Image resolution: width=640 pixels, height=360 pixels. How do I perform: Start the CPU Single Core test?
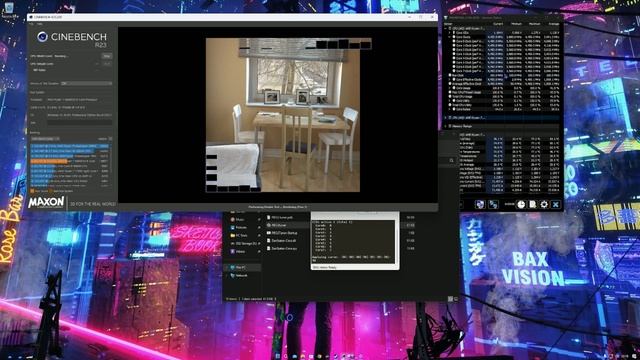point(107,64)
